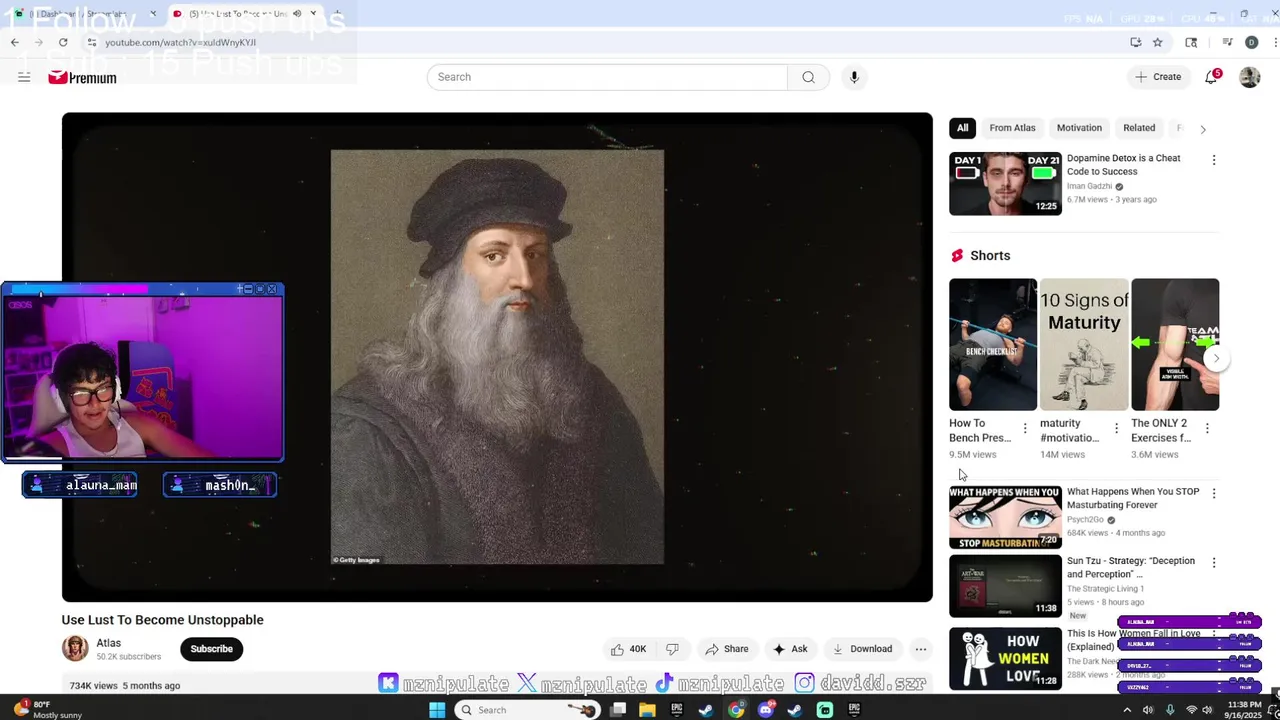Open File Explorer from taskbar
The height and width of the screenshot is (720, 1280).
[647, 710]
